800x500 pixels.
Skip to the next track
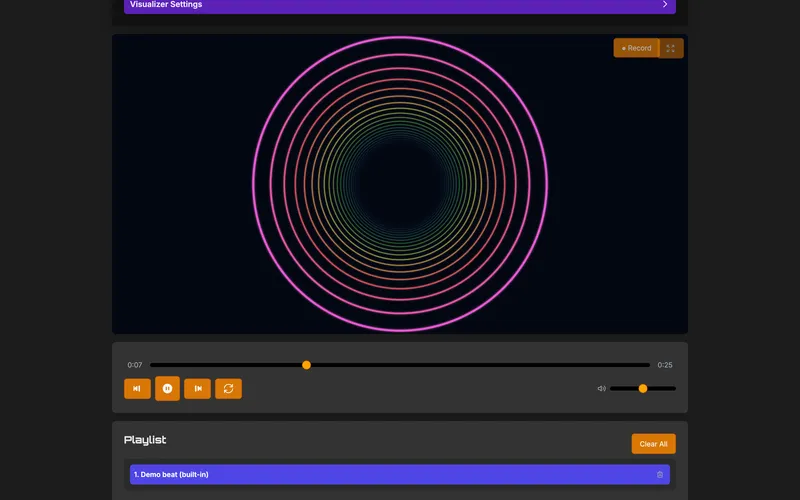(x=197, y=389)
